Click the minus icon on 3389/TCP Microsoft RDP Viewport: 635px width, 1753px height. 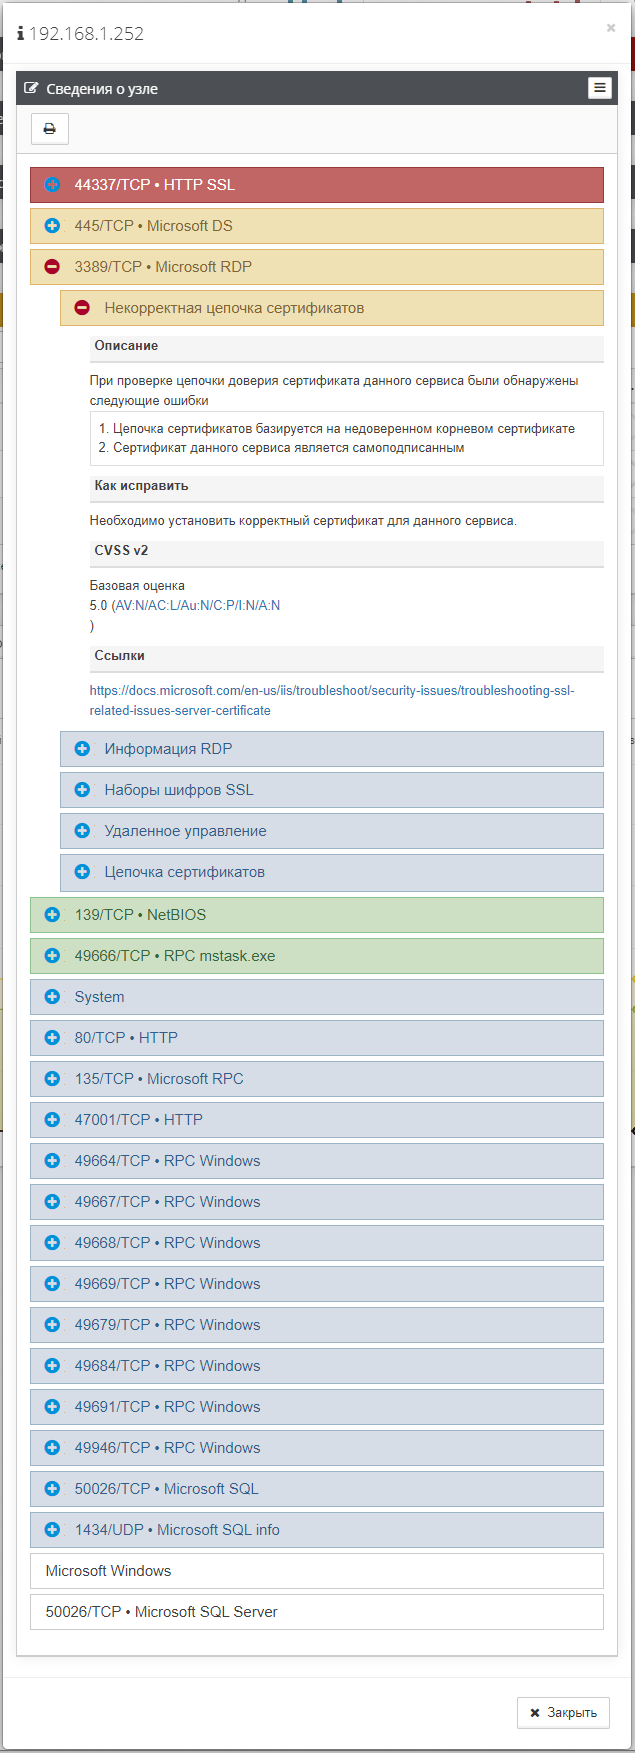click(52, 267)
